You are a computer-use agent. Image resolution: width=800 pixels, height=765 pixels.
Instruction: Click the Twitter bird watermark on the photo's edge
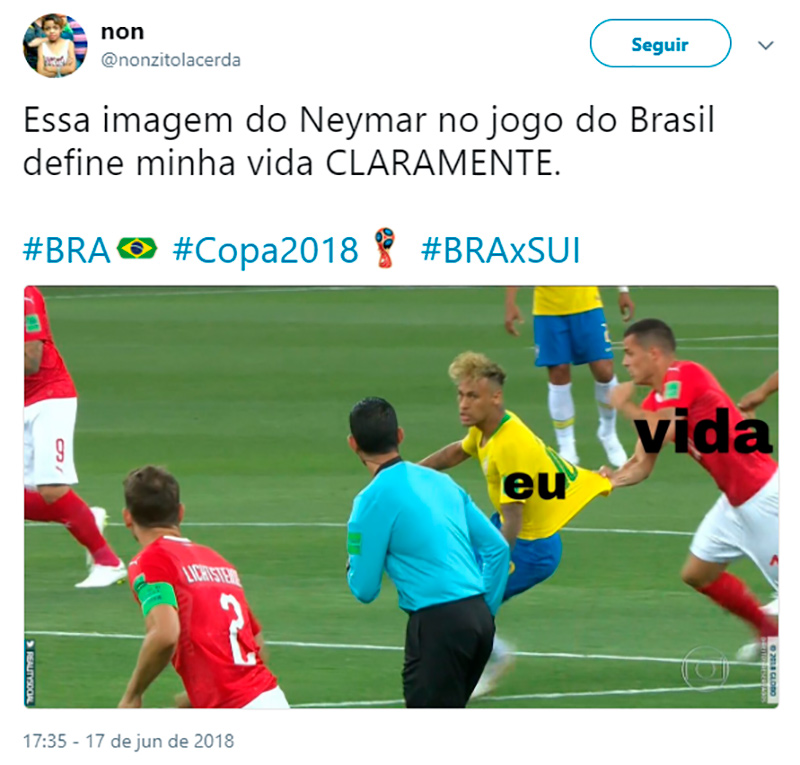(x=30, y=645)
